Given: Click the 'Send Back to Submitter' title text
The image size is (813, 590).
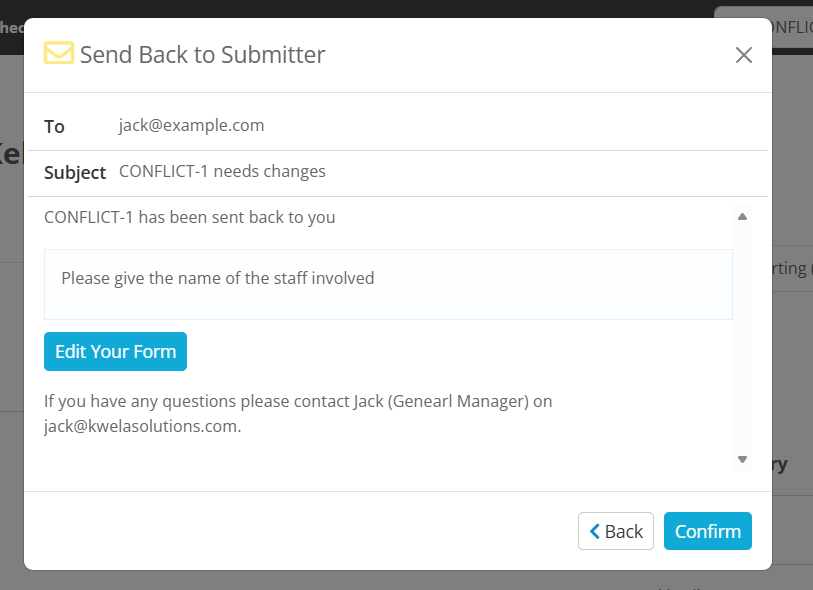Looking at the screenshot, I should click(x=203, y=55).
